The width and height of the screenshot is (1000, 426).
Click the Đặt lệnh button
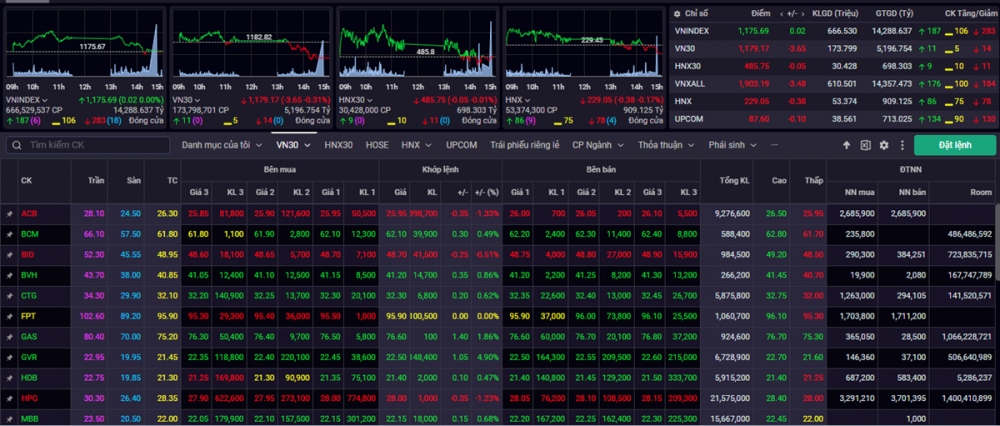click(955, 145)
